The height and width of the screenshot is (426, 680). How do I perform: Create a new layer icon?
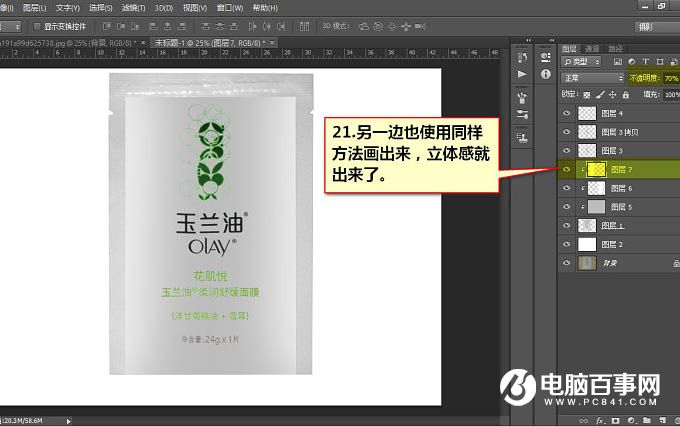coord(662,420)
